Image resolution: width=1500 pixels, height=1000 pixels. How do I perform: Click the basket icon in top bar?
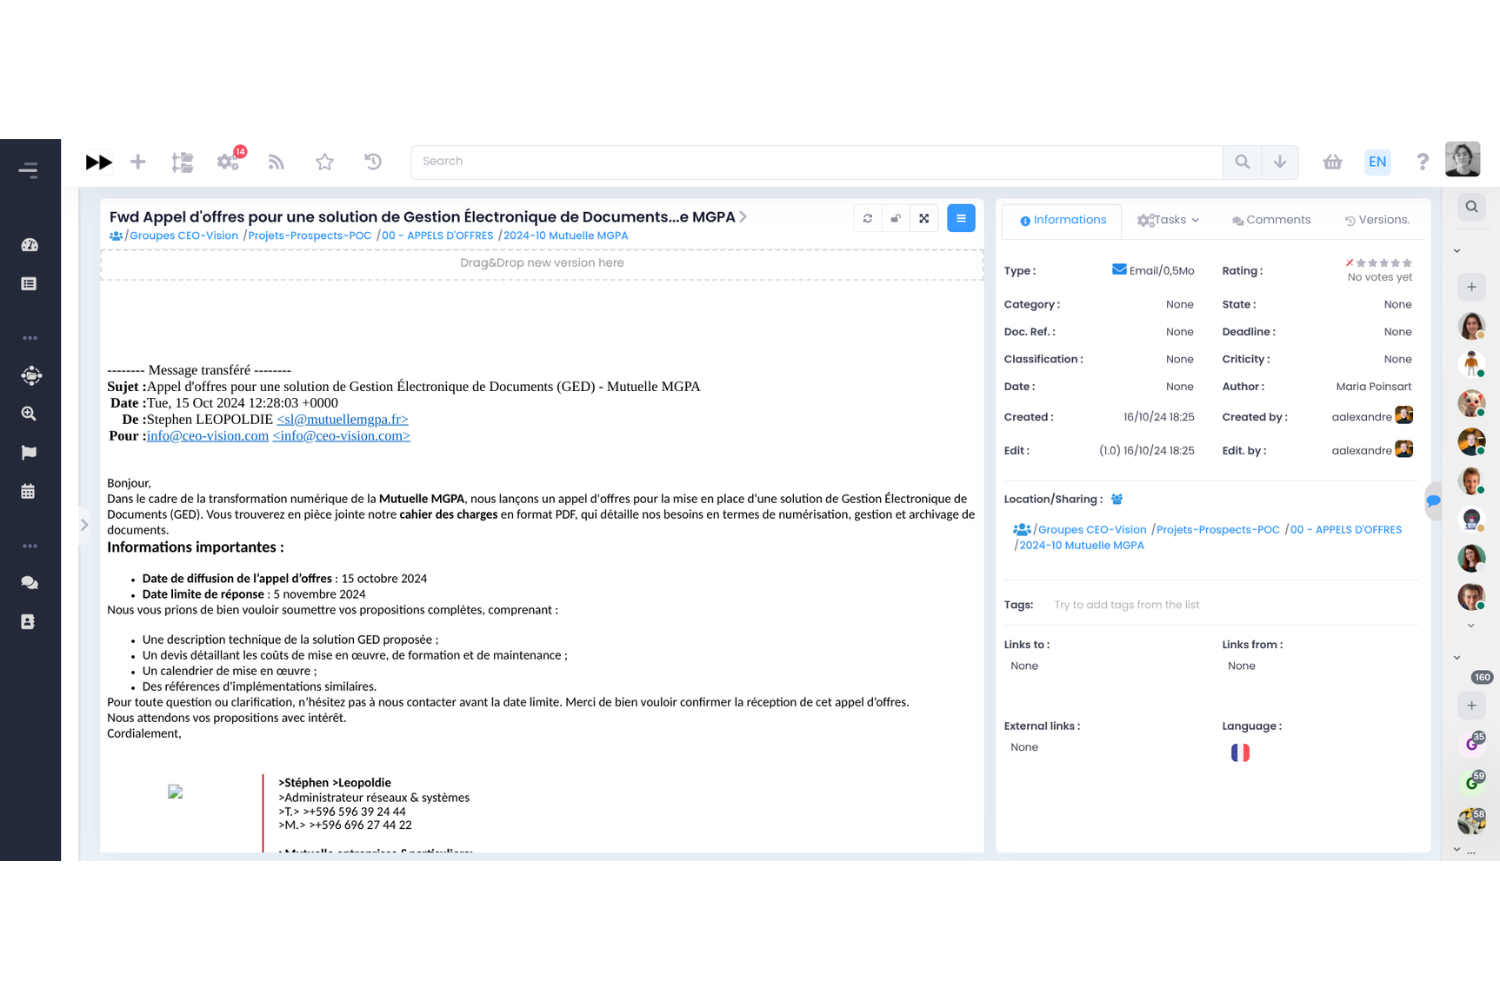click(1332, 162)
